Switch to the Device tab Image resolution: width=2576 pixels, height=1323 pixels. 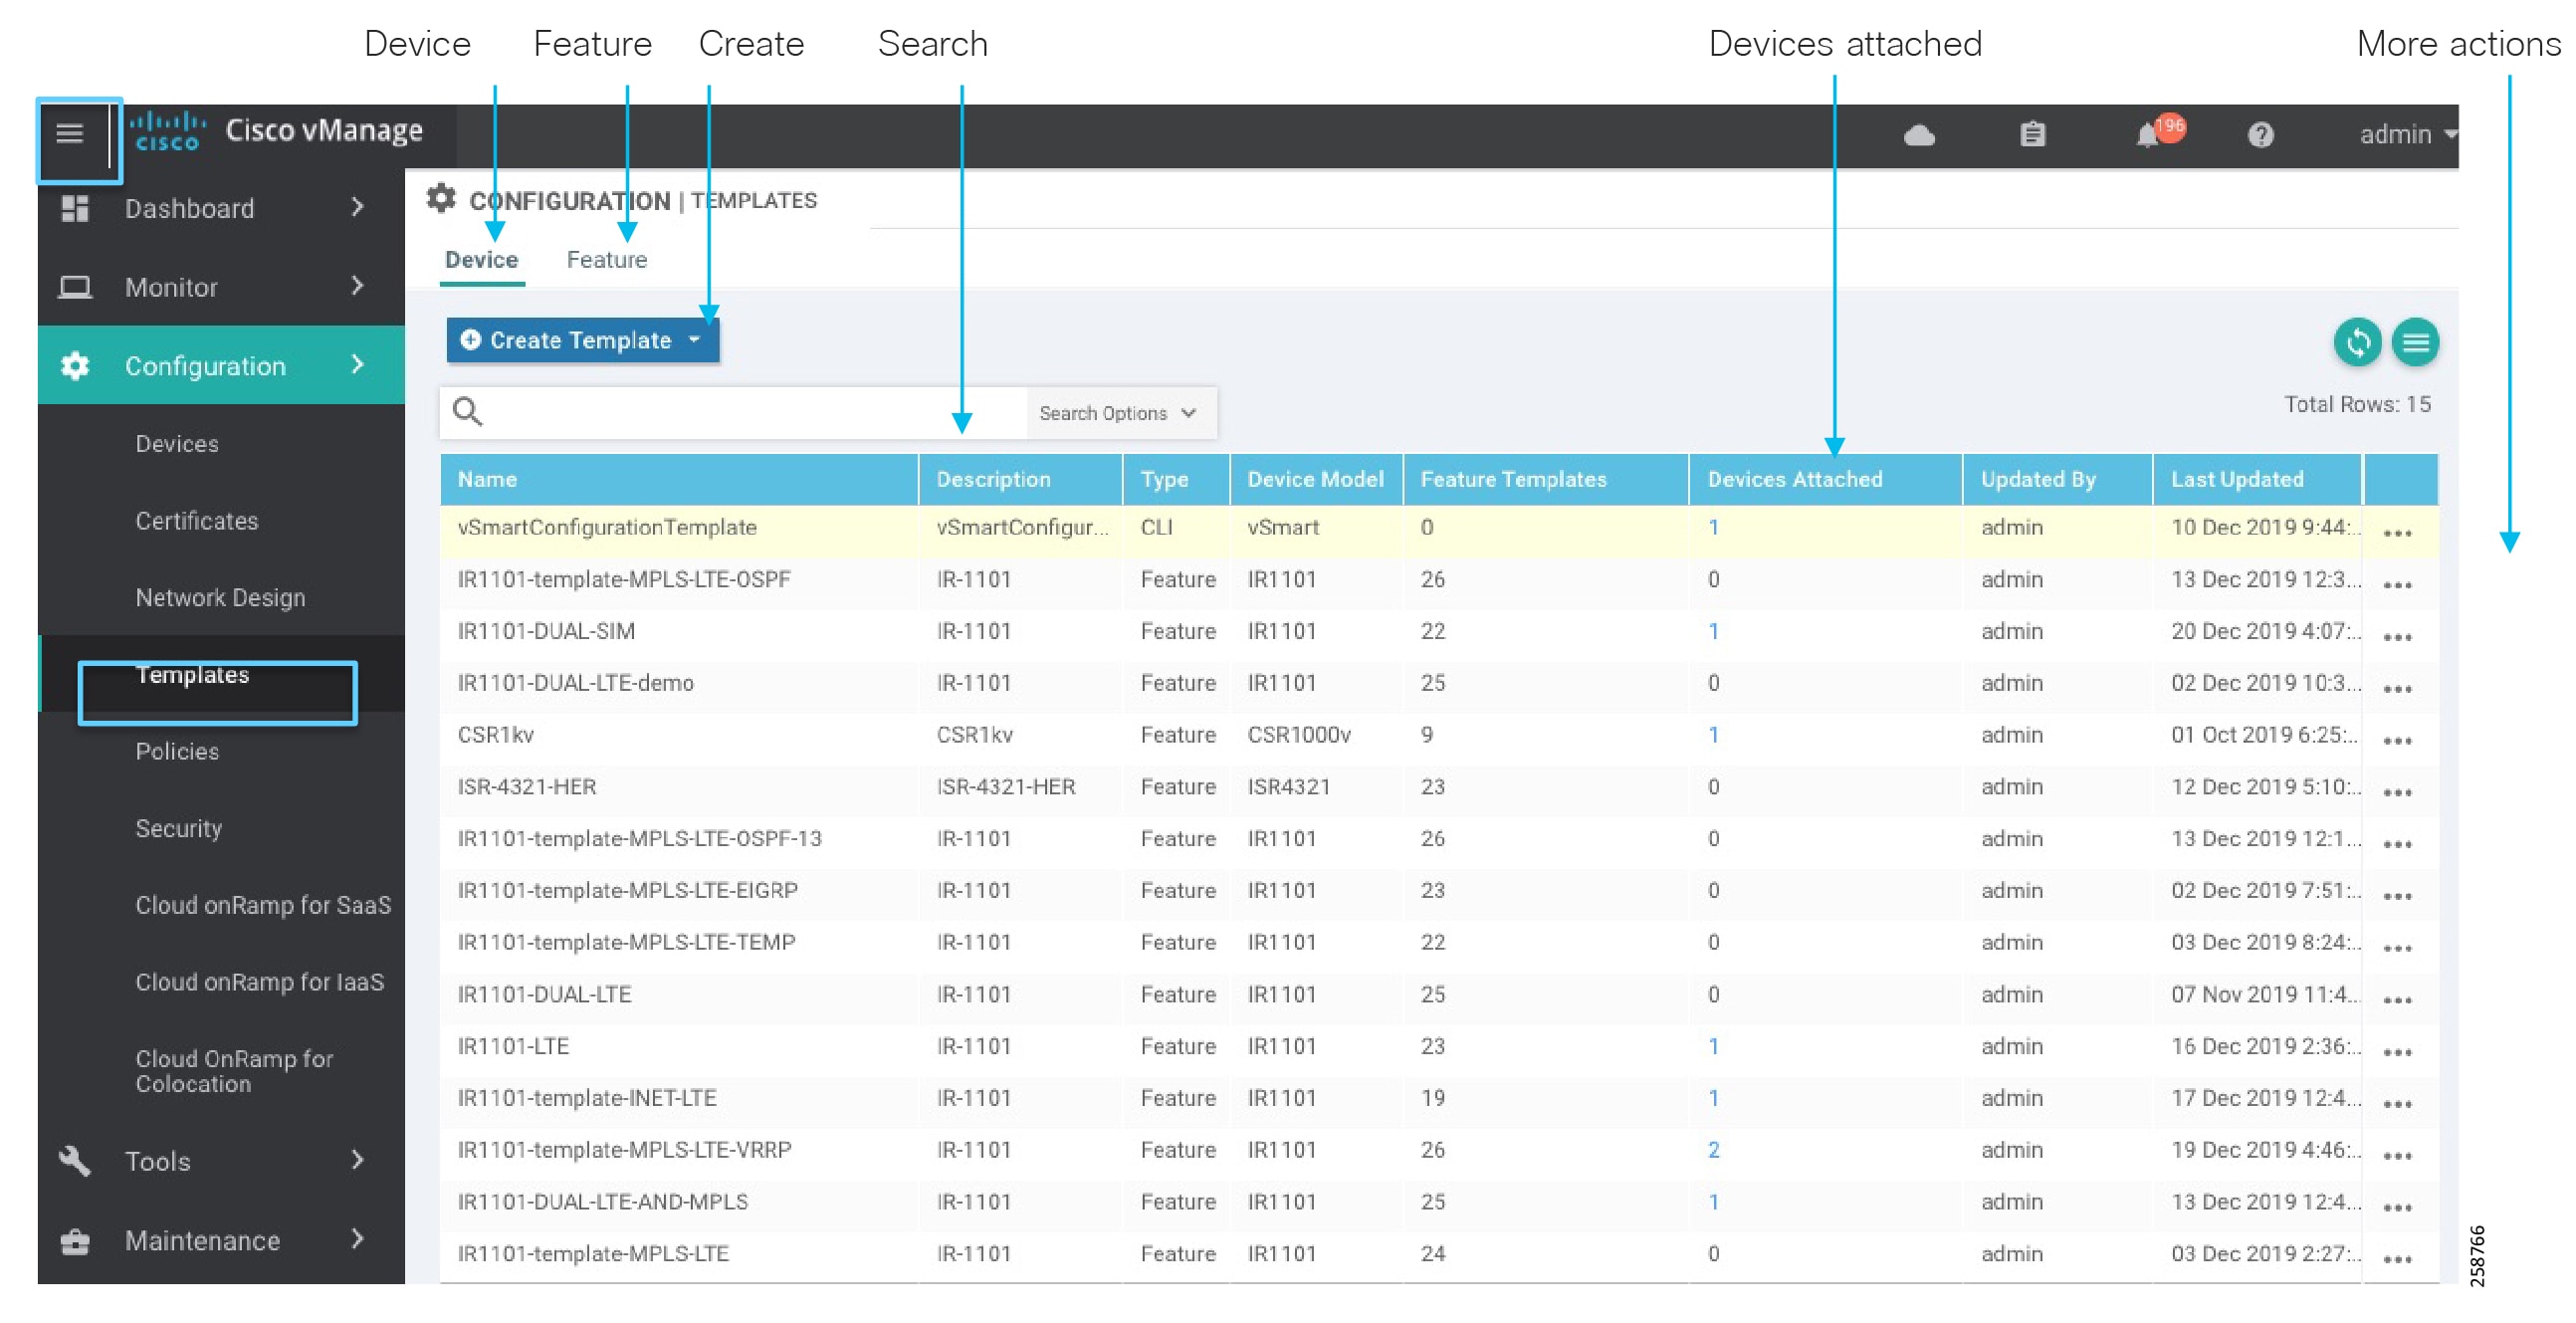coord(481,260)
